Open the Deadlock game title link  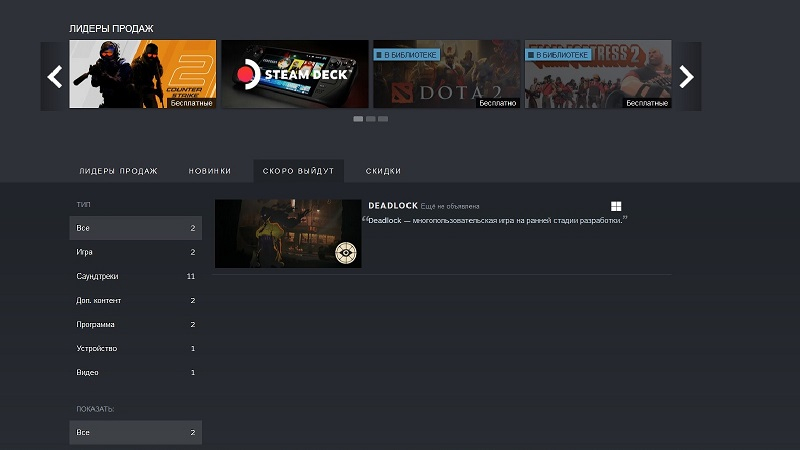pyautogui.click(x=393, y=205)
